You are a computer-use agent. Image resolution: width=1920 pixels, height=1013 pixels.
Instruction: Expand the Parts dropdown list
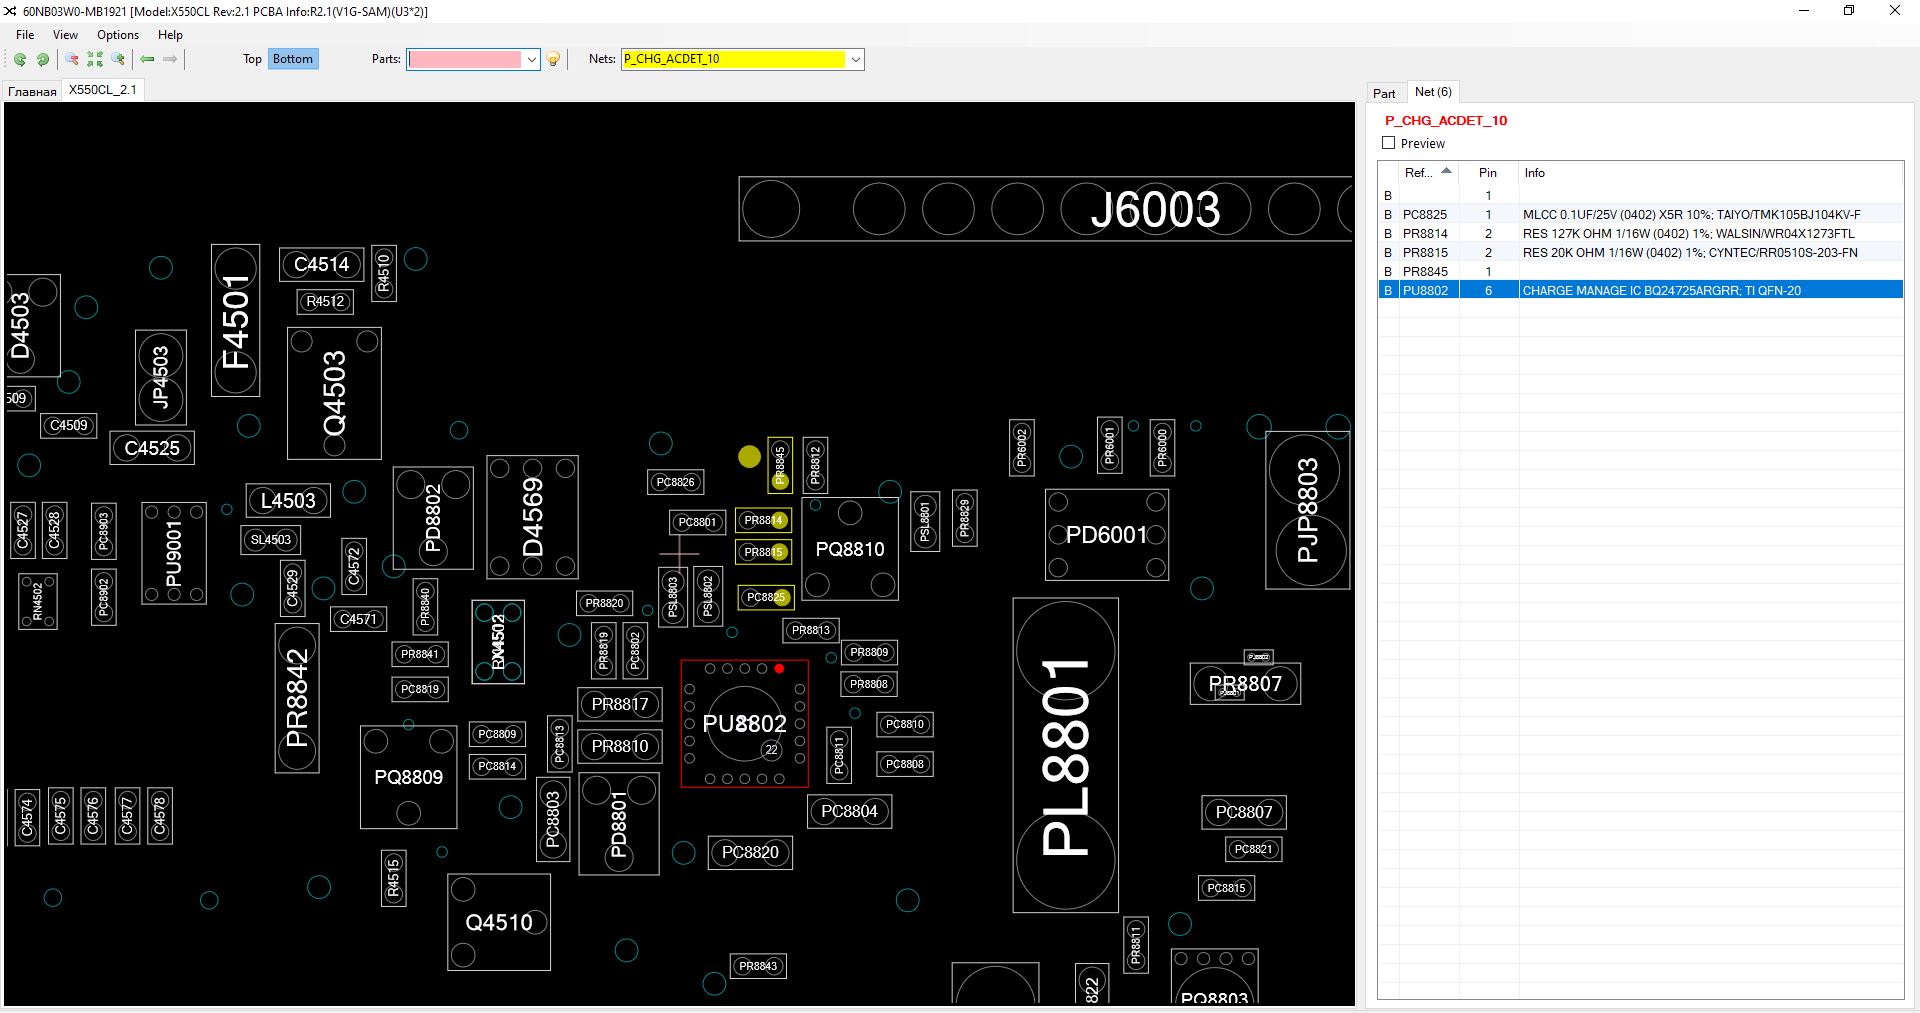532,60
